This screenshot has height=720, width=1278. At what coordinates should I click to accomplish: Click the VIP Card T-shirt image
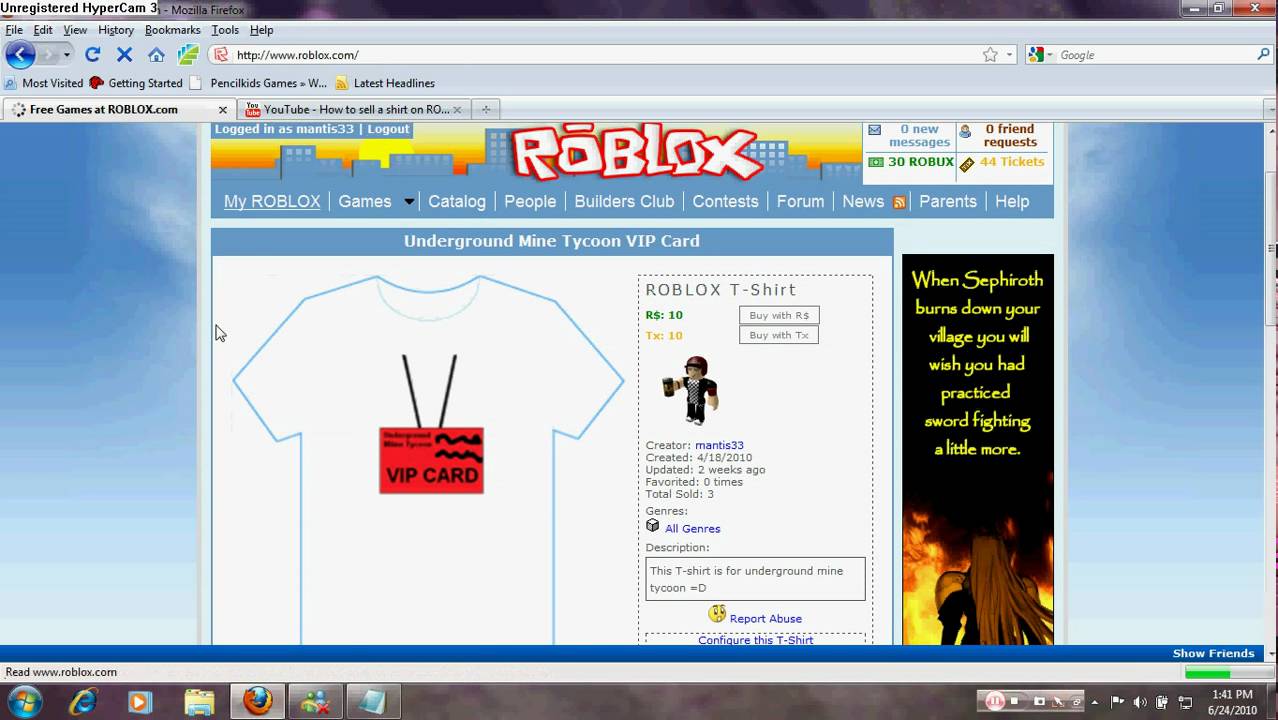click(429, 460)
